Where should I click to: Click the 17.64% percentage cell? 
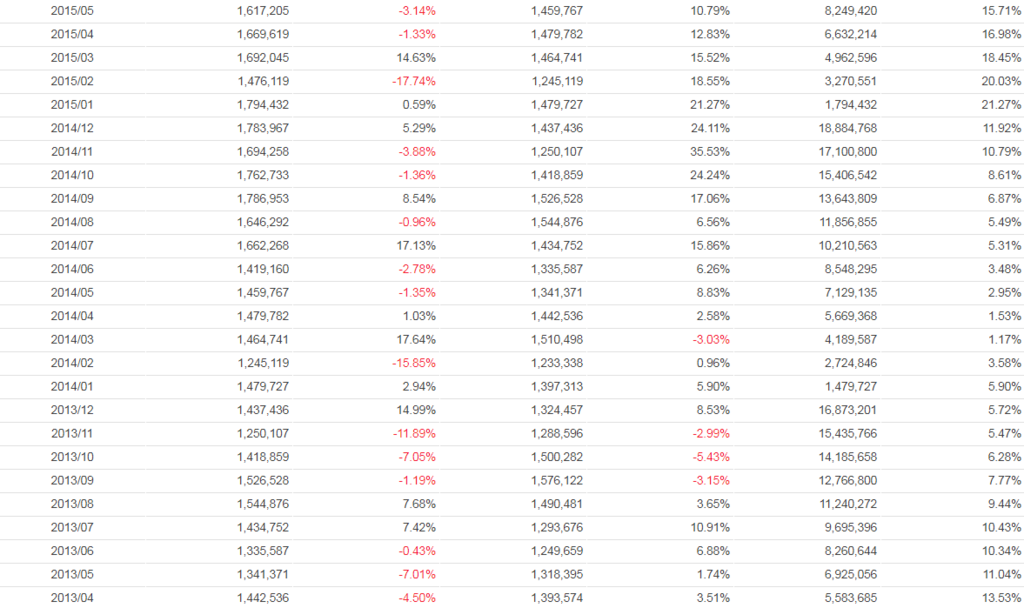click(x=416, y=340)
